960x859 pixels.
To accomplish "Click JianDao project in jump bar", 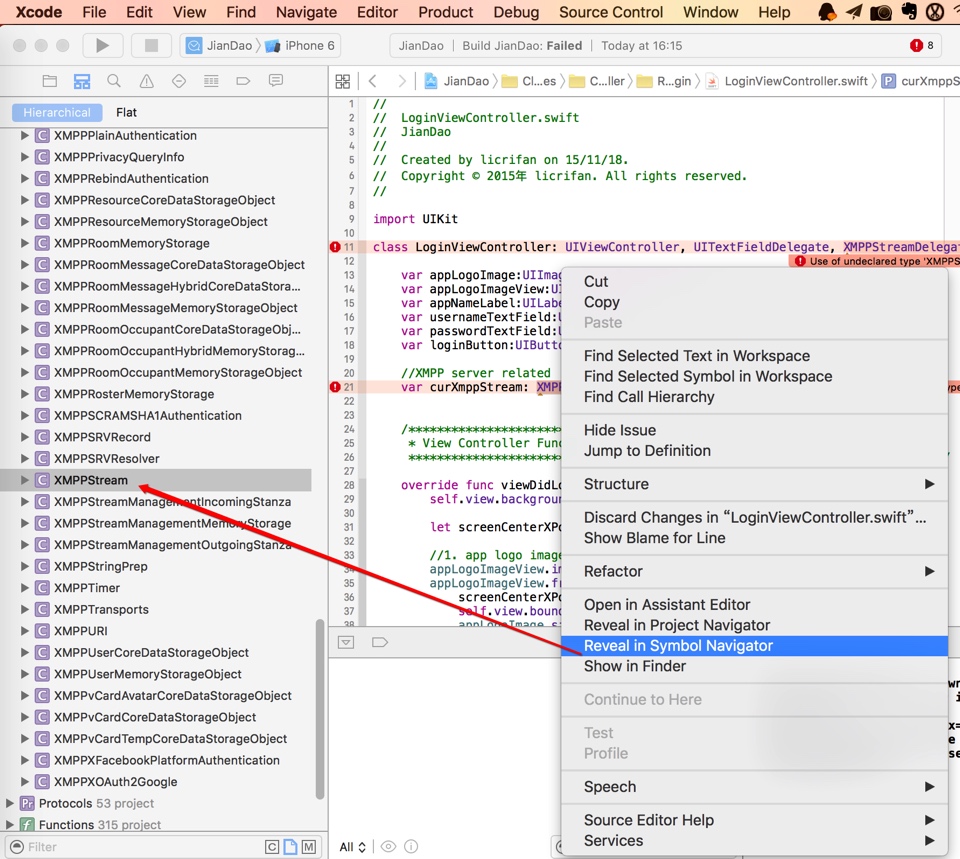I will pos(457,81).
